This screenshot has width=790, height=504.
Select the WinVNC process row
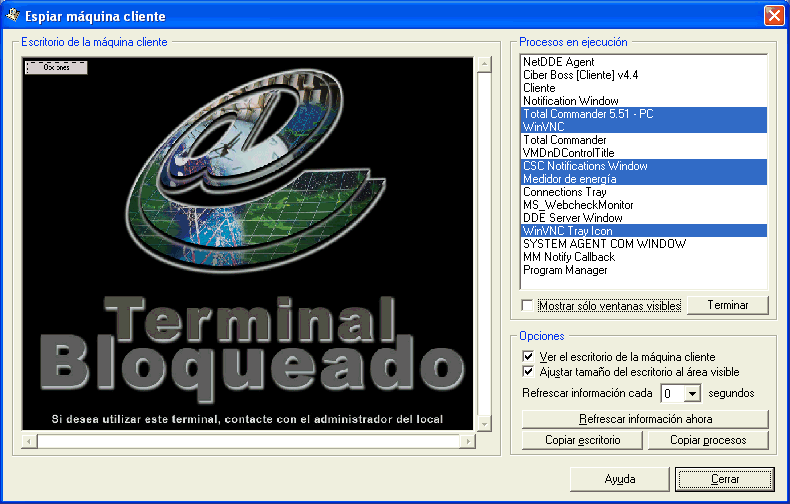pyautogui.click(x=643, y=127)
